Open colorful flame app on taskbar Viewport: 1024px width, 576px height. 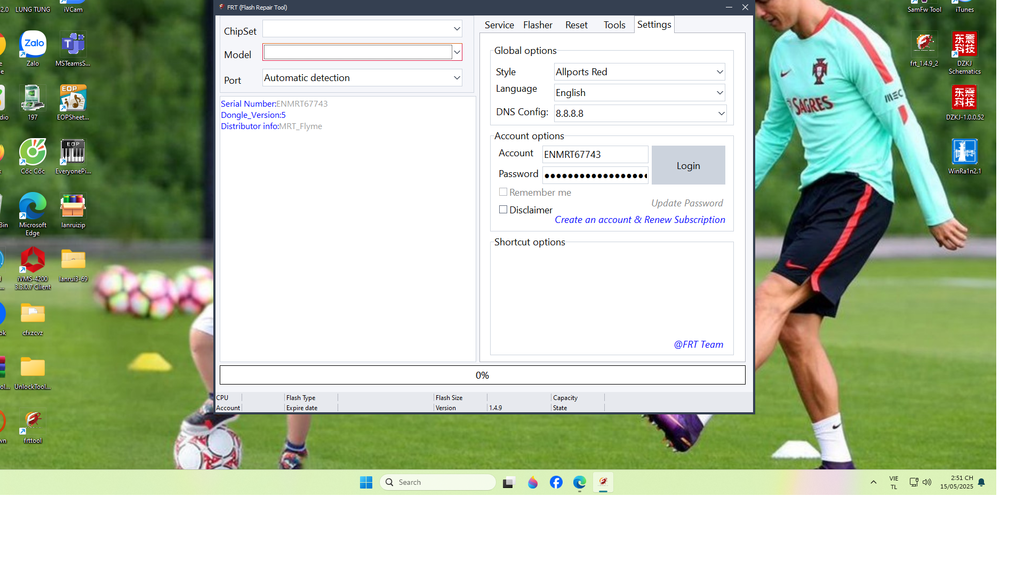coord(533,482)
